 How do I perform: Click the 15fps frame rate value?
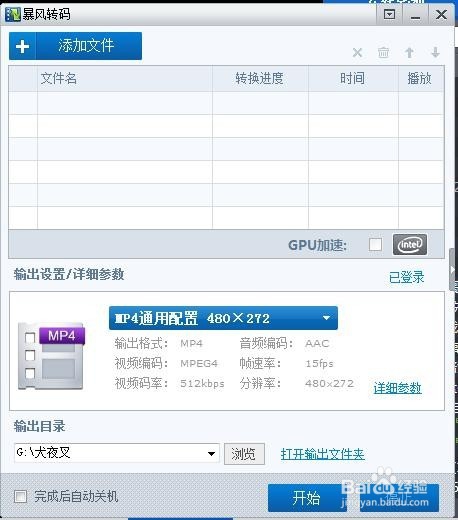pos(319,363)
